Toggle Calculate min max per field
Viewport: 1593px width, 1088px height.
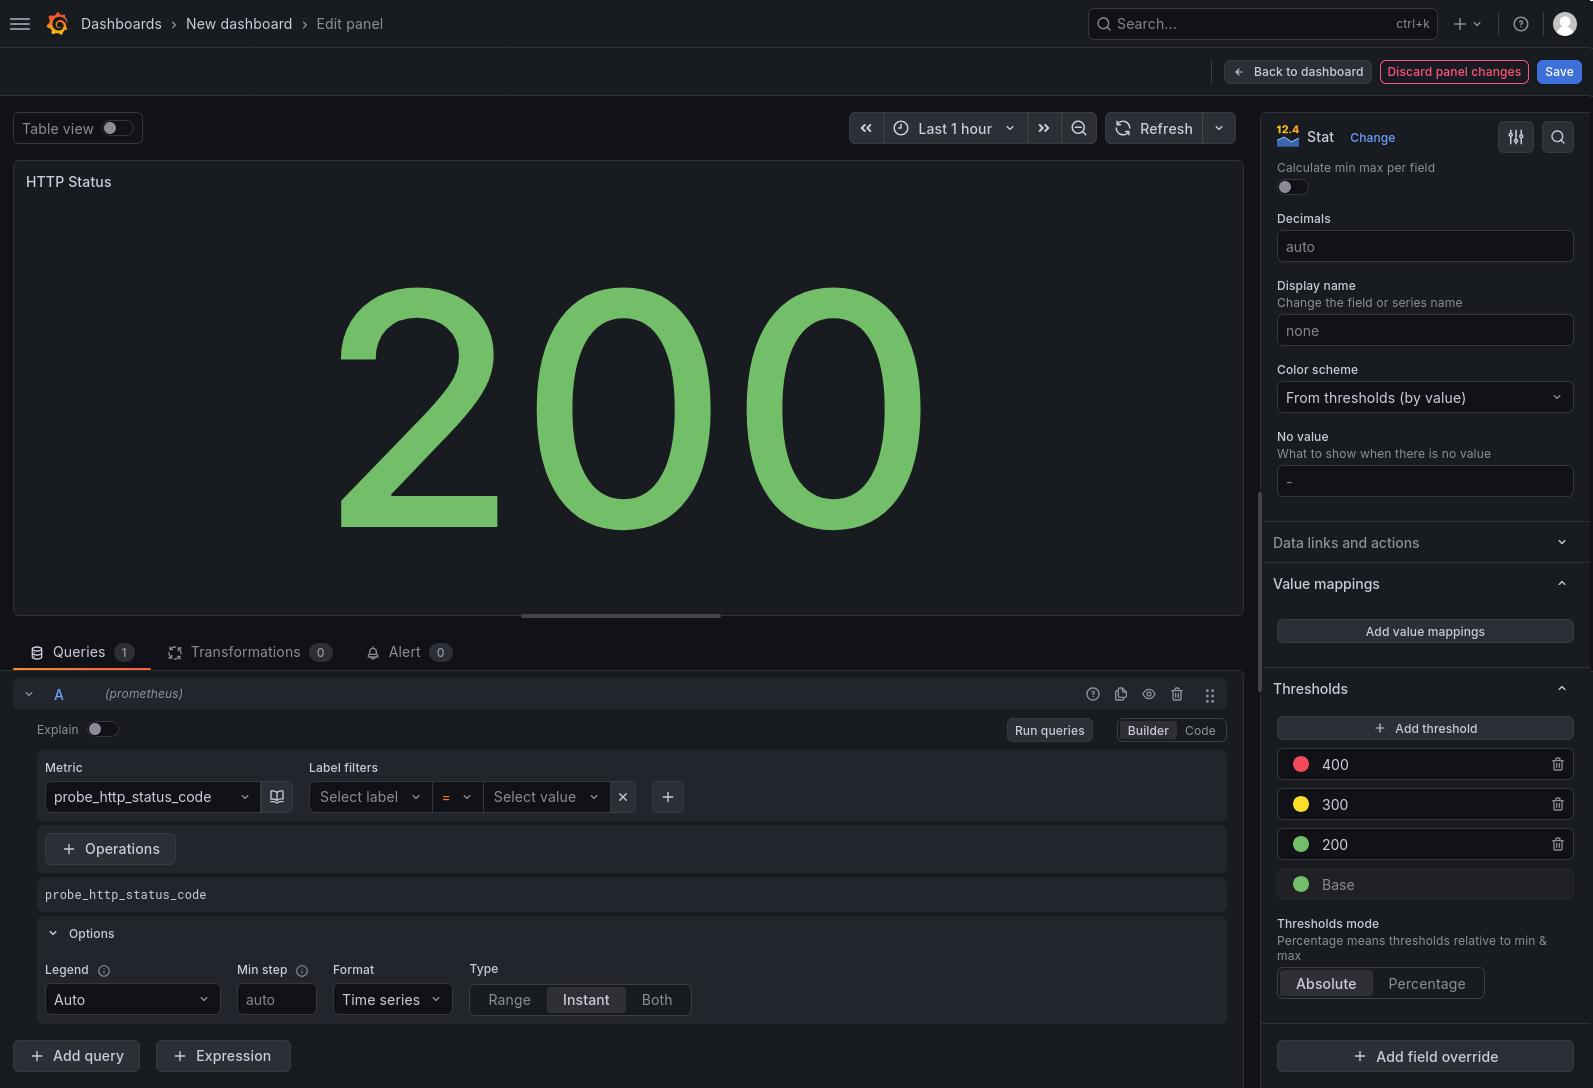1292,187
